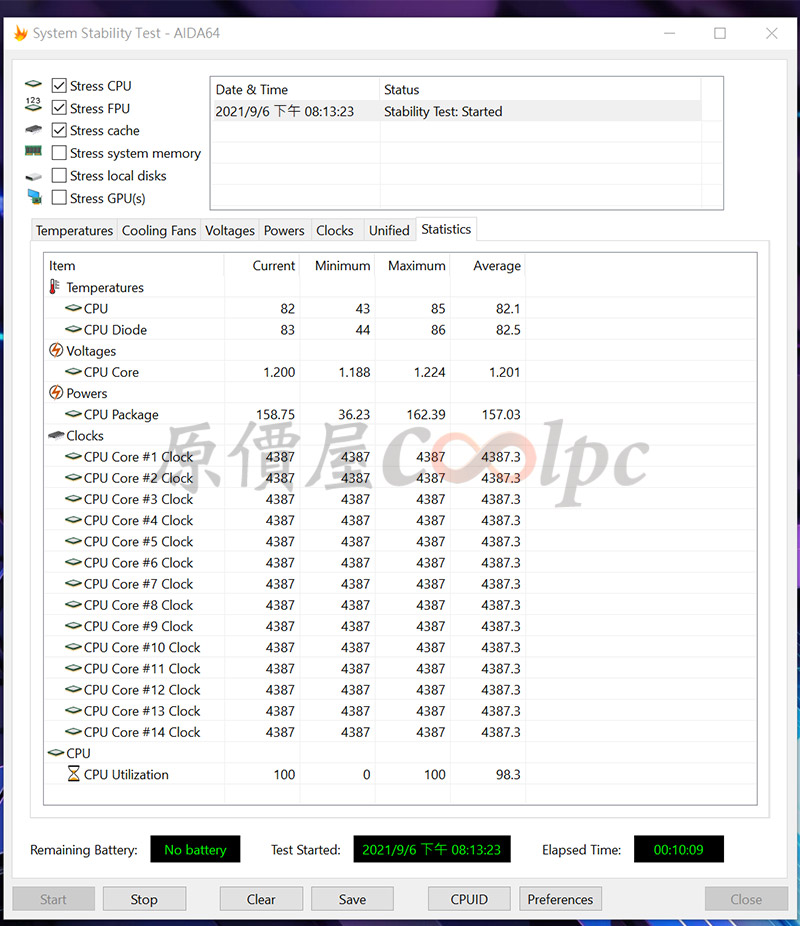800x926 pixels.
Task: Click the AIDA64 flame icon in title bar
Action: (x=21, y=33)
